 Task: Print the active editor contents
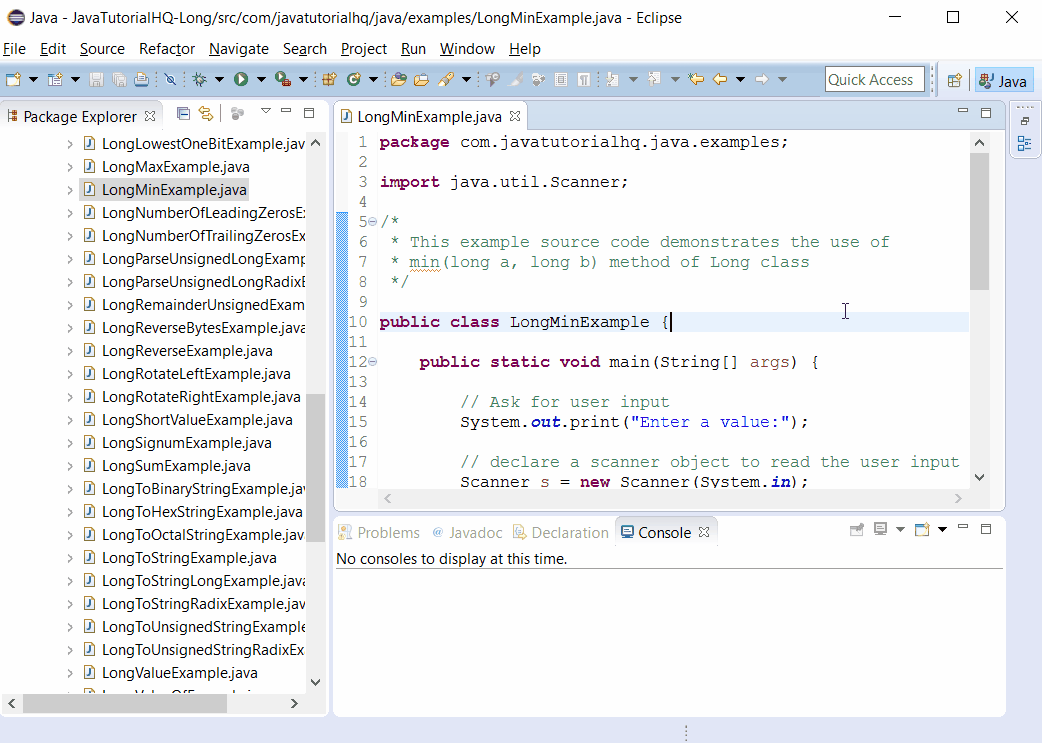coord(141,77)
